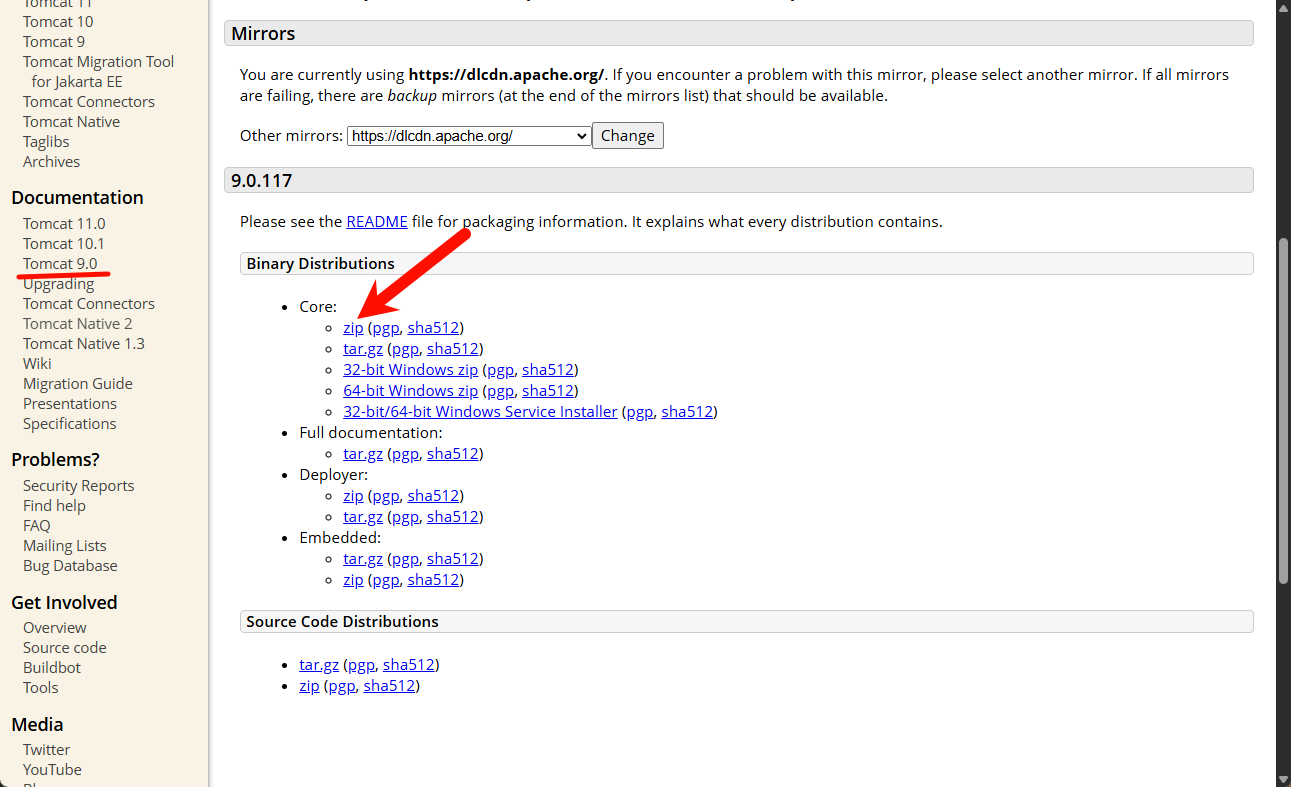Open the Migration Guide link
This screenshot has height=787, width=1291.
tap(78, 384)
